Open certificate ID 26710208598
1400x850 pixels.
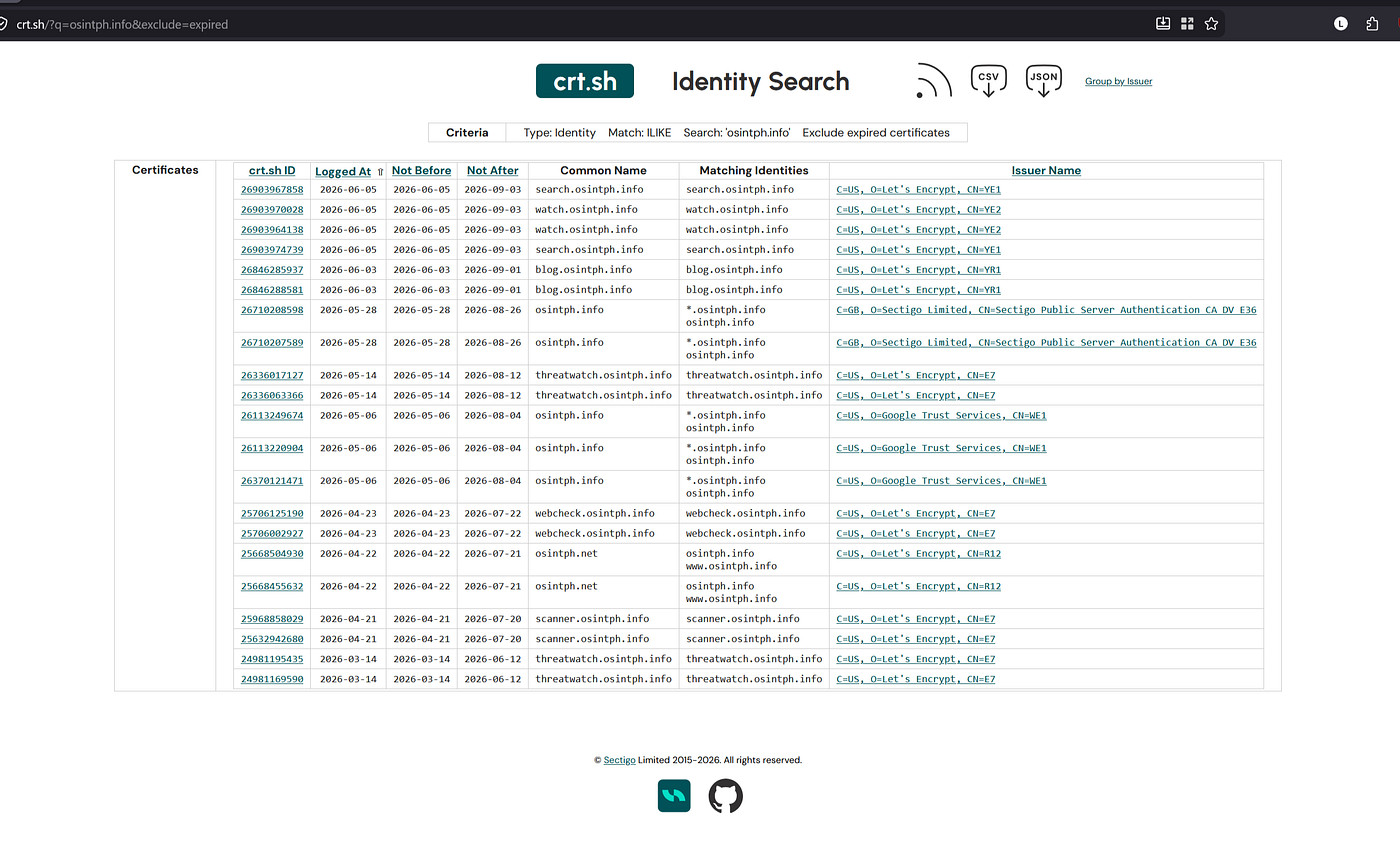point(272,310)
